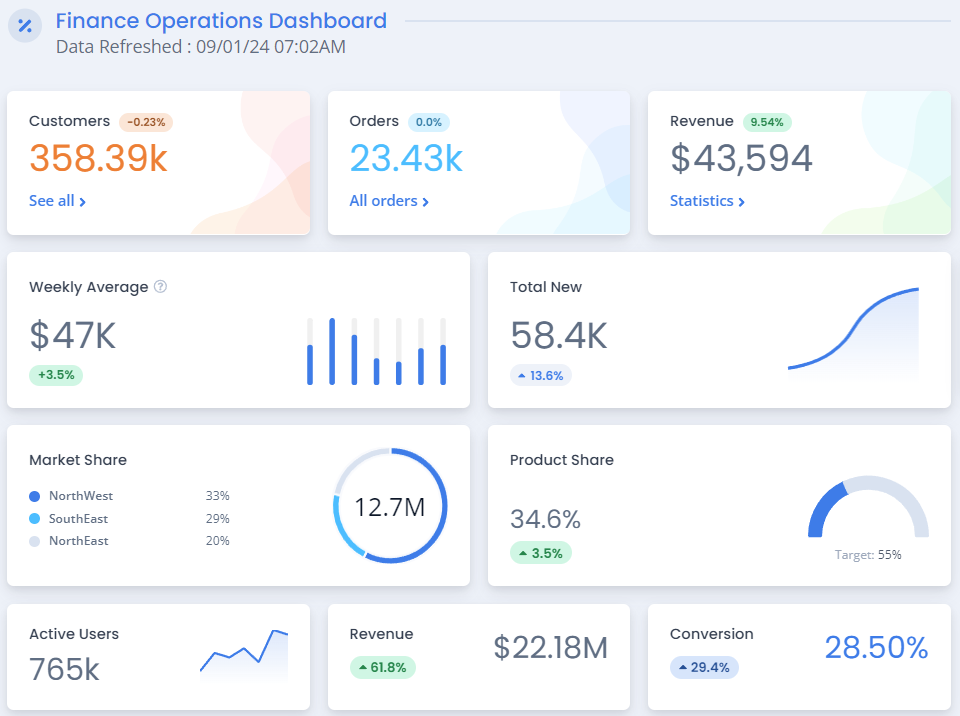Click the 13.6% Total New badge
The width and height of the screenshot is (960, 716).
(541, 376)
